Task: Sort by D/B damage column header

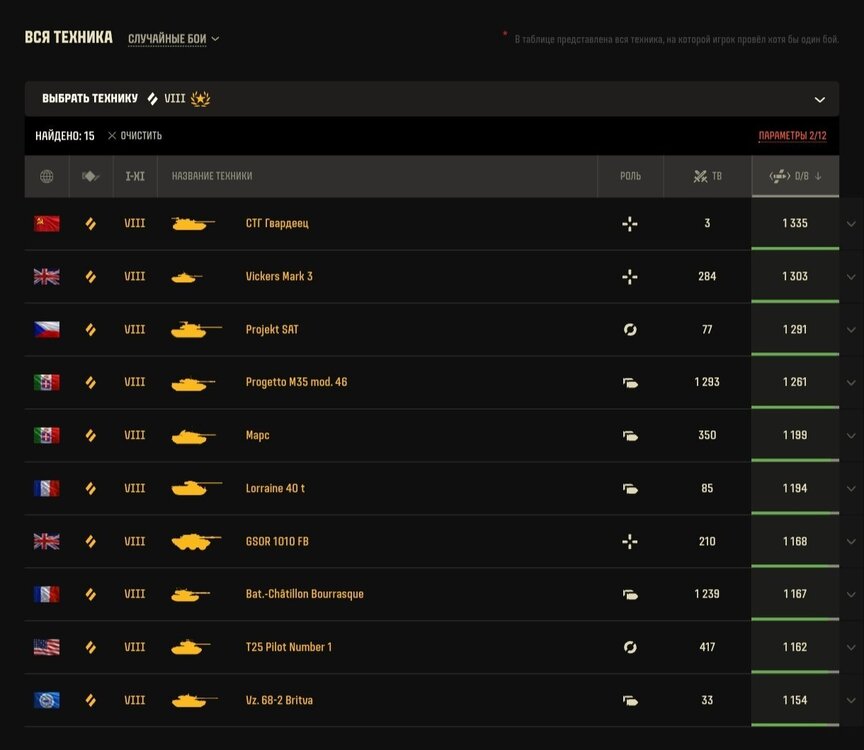Action: [x=795, y=176]
